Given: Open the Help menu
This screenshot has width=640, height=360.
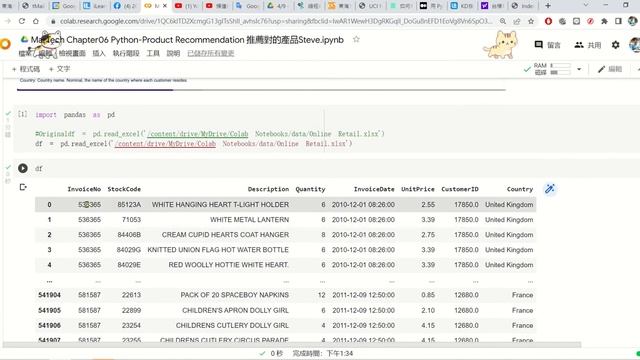Looking at the screenshot, I should coord(173,53).
